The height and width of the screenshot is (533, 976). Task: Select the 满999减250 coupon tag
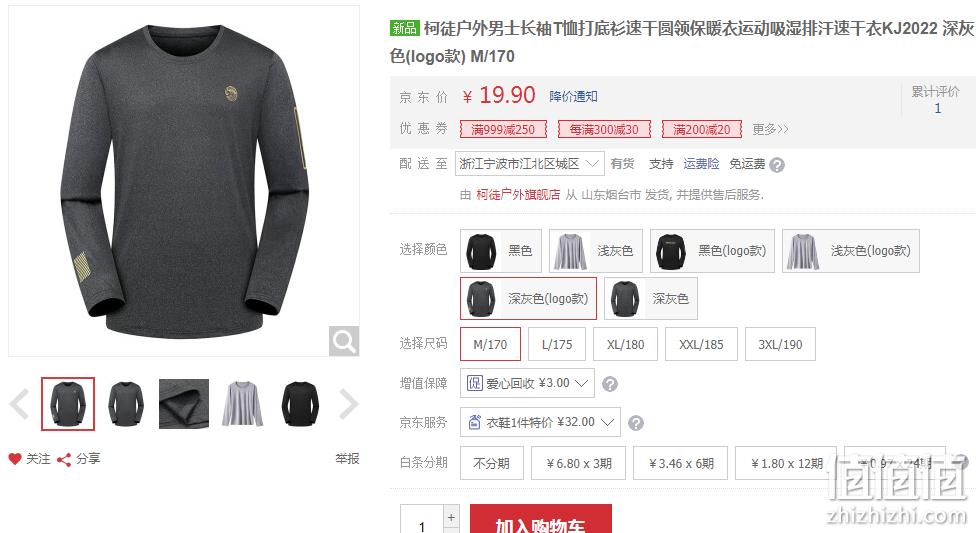(x=503, y=130)
